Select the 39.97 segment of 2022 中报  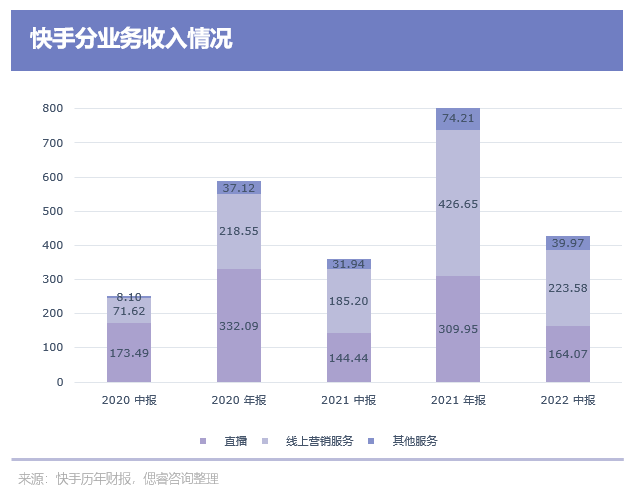click(568, 243)
